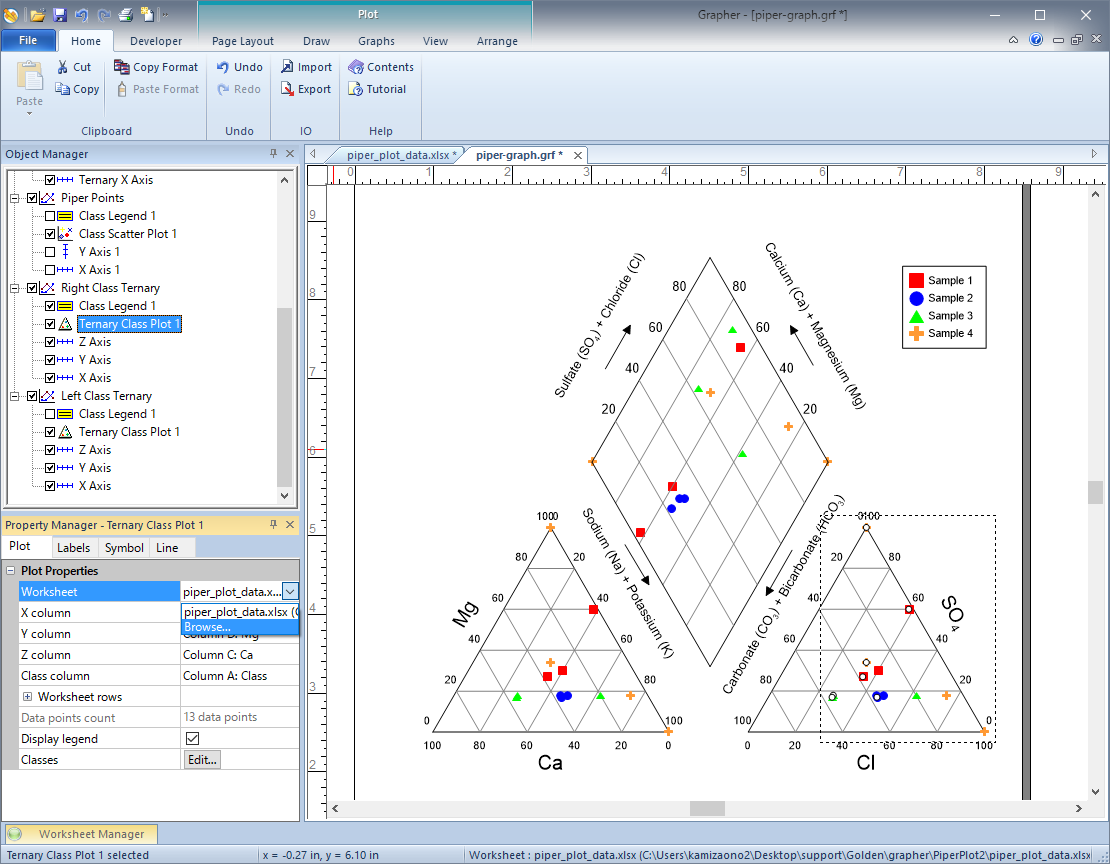Click the Right Class Ternary graph icon
This screenshot has width=1110, height=864.
click(x=47, y=288)
